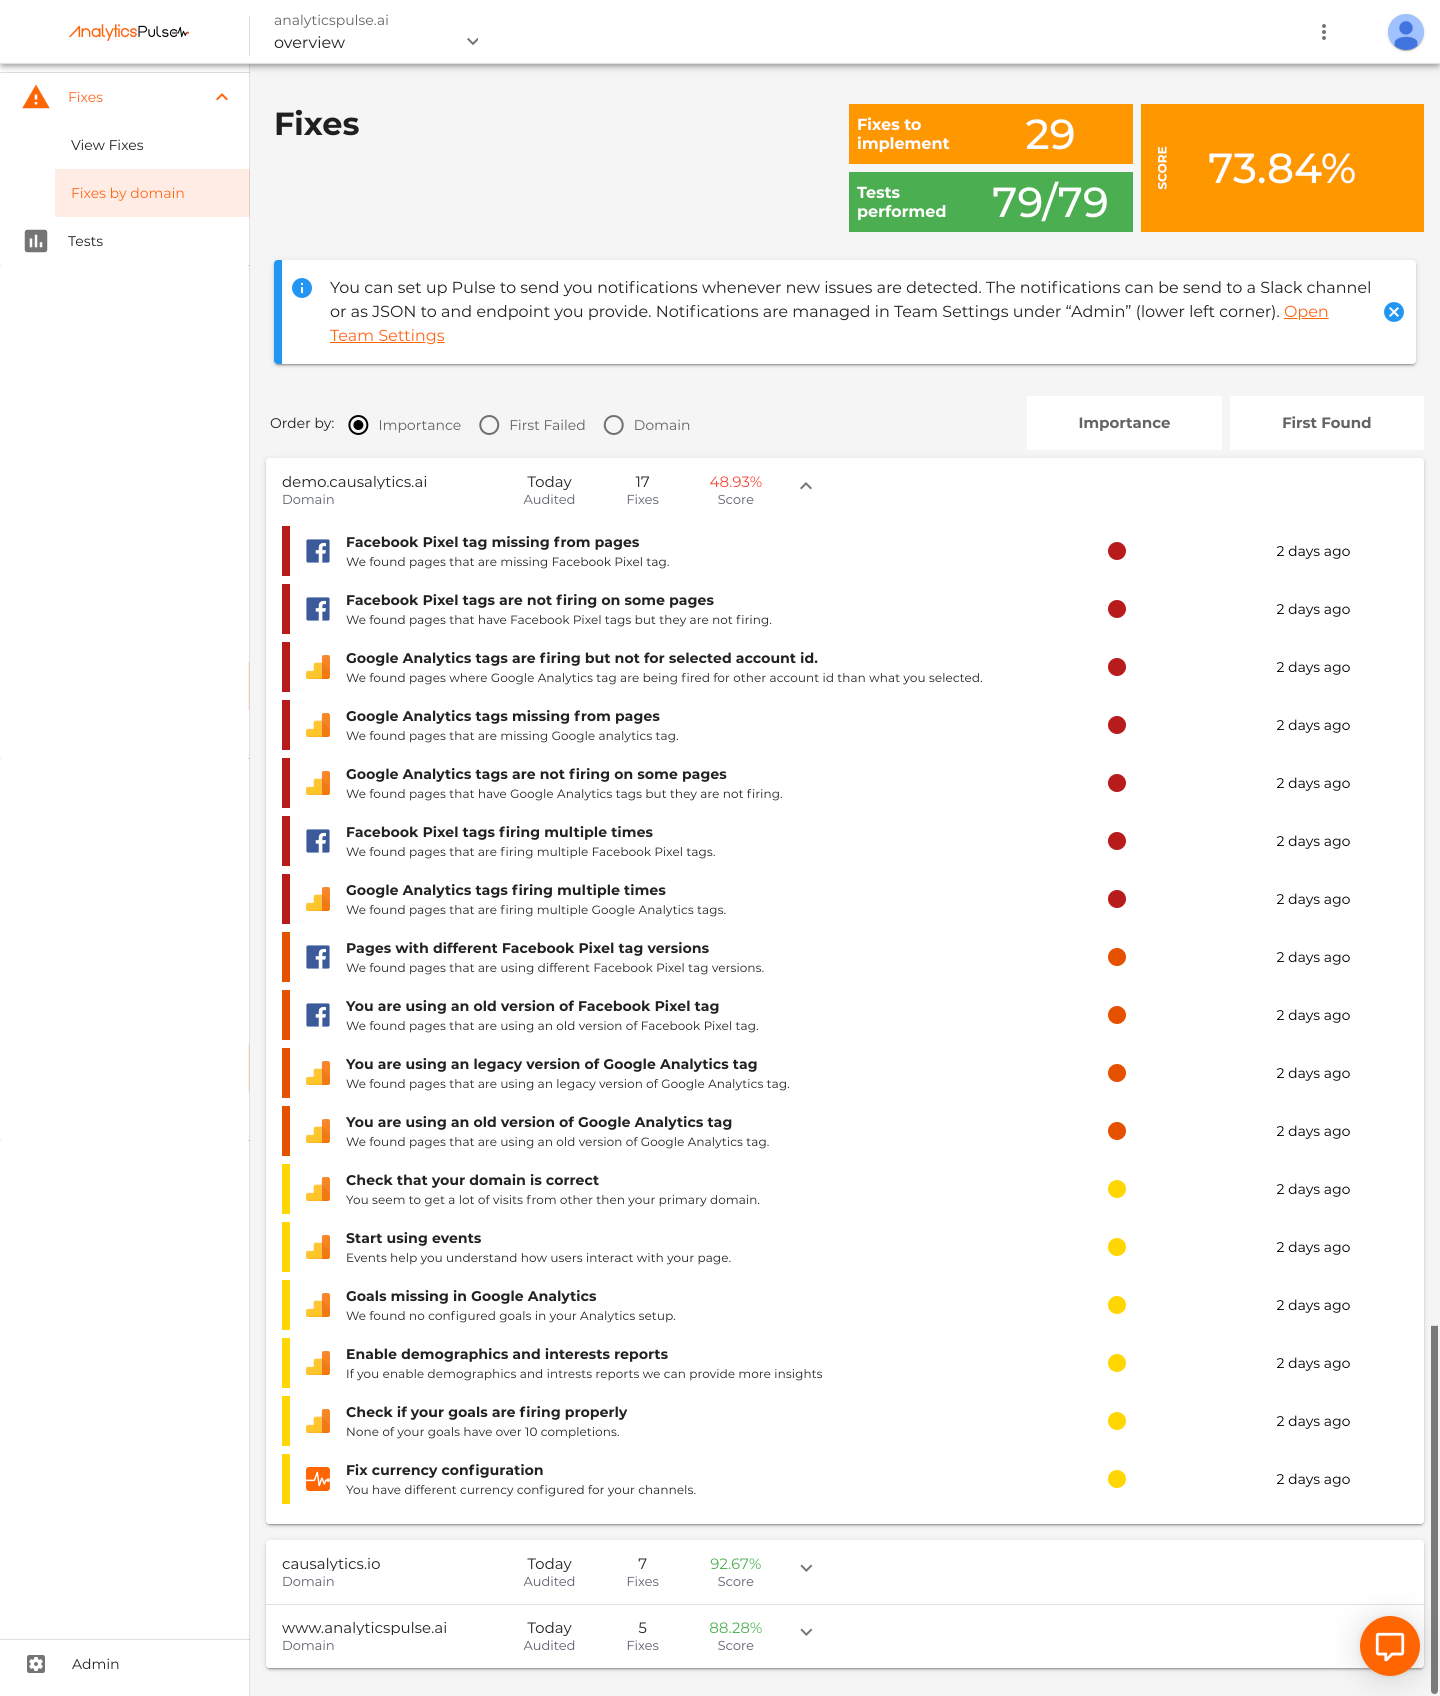This screenshot has width=1440, height=1696.
Task: Click the blue info icon in banner
Action: pyautogui.click(x=302, y=288)
